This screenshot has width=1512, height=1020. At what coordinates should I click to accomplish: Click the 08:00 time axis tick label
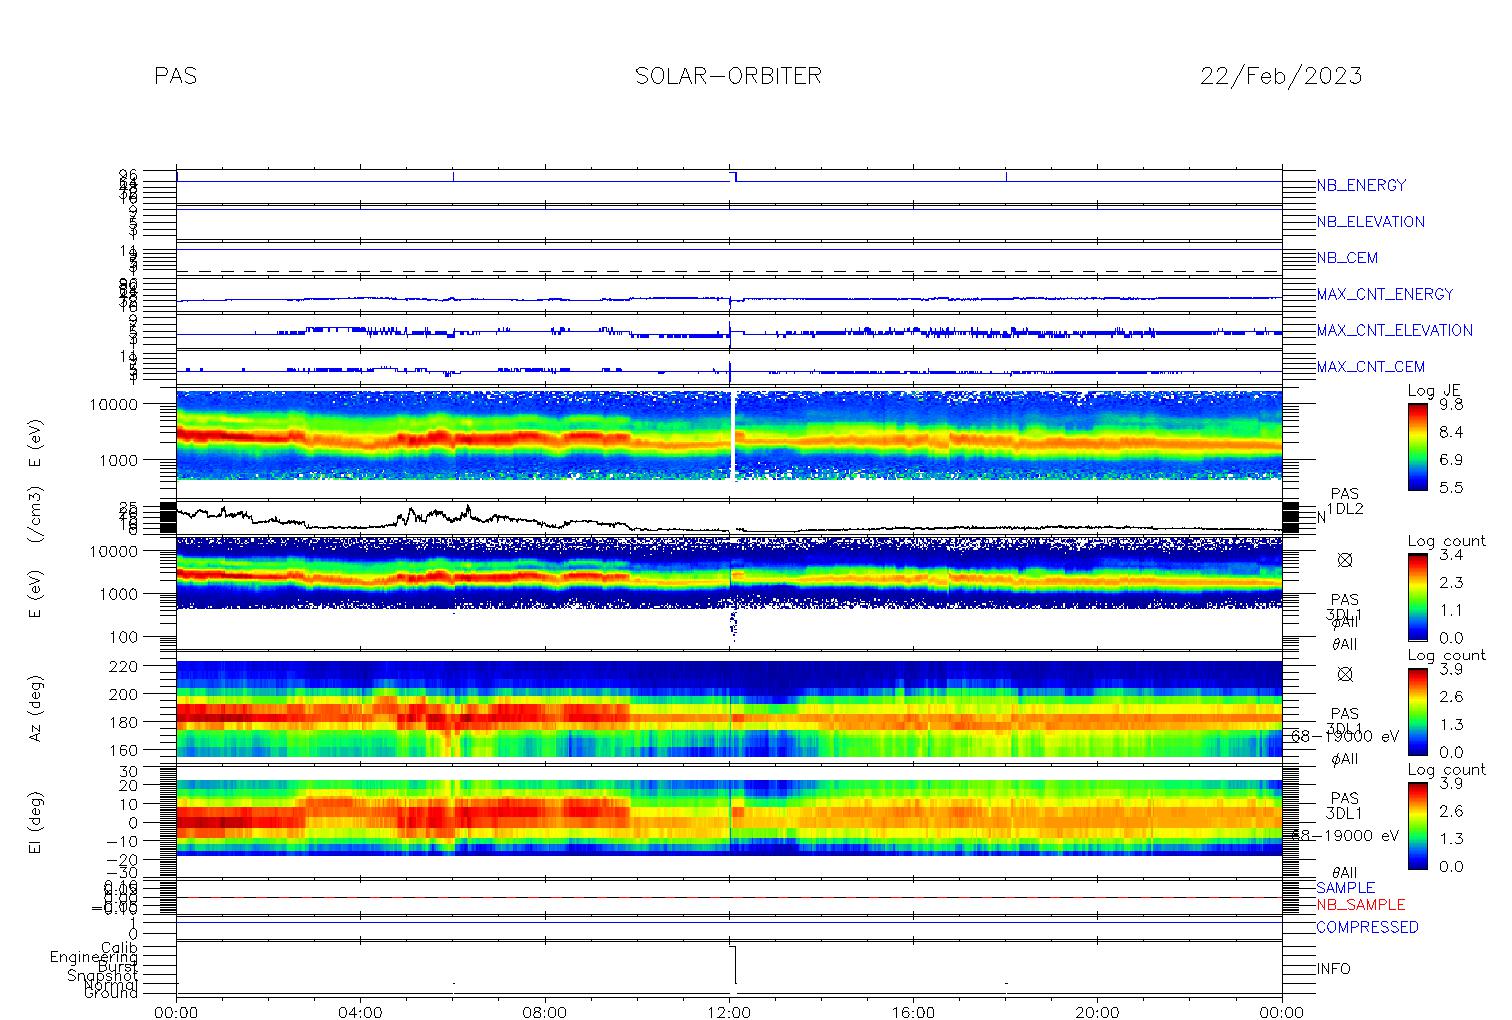pos(545,1012)
